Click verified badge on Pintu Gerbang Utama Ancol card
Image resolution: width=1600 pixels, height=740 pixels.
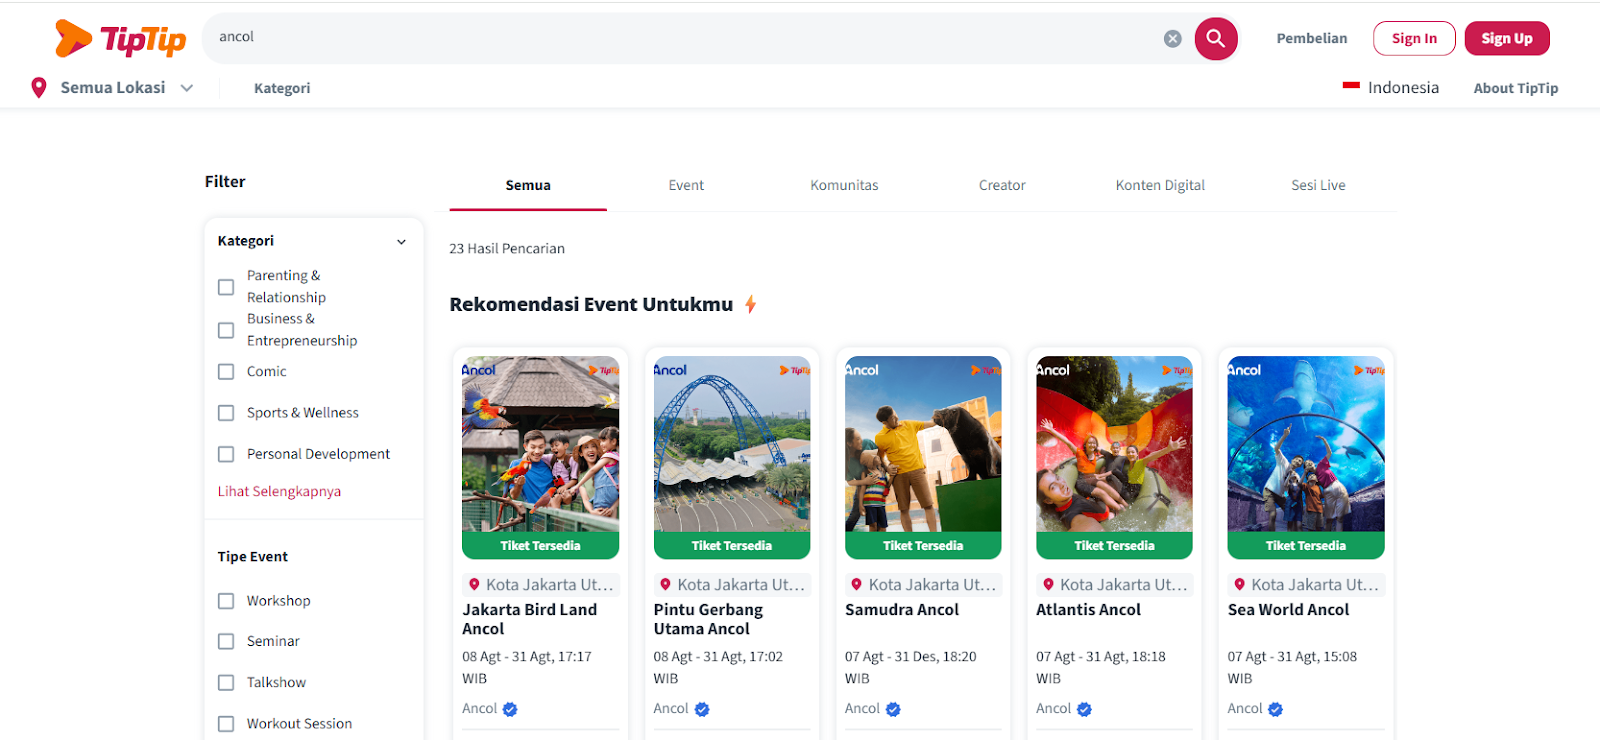coord(702,709)
